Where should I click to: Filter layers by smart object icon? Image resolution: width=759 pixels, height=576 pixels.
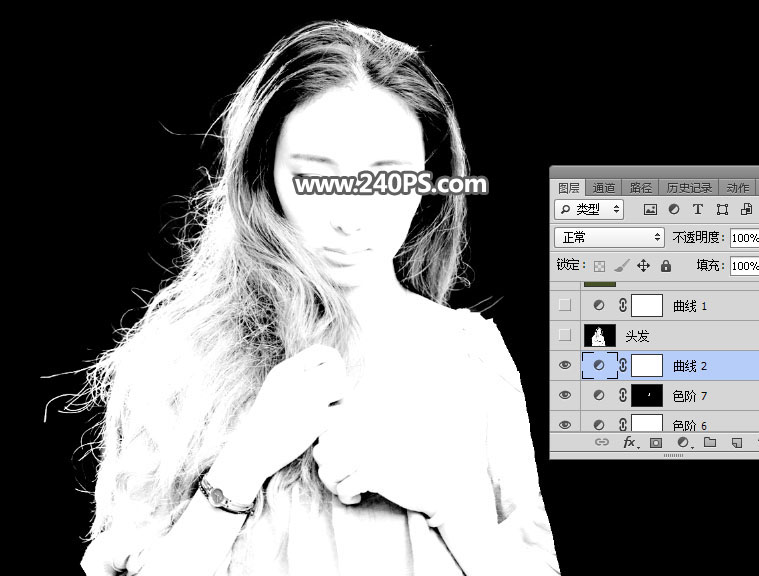(x=746, y=209)
